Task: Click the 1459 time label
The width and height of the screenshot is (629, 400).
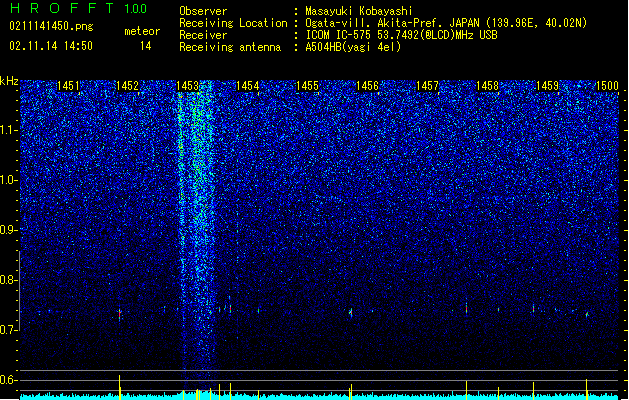Action: tap(548, 86)
